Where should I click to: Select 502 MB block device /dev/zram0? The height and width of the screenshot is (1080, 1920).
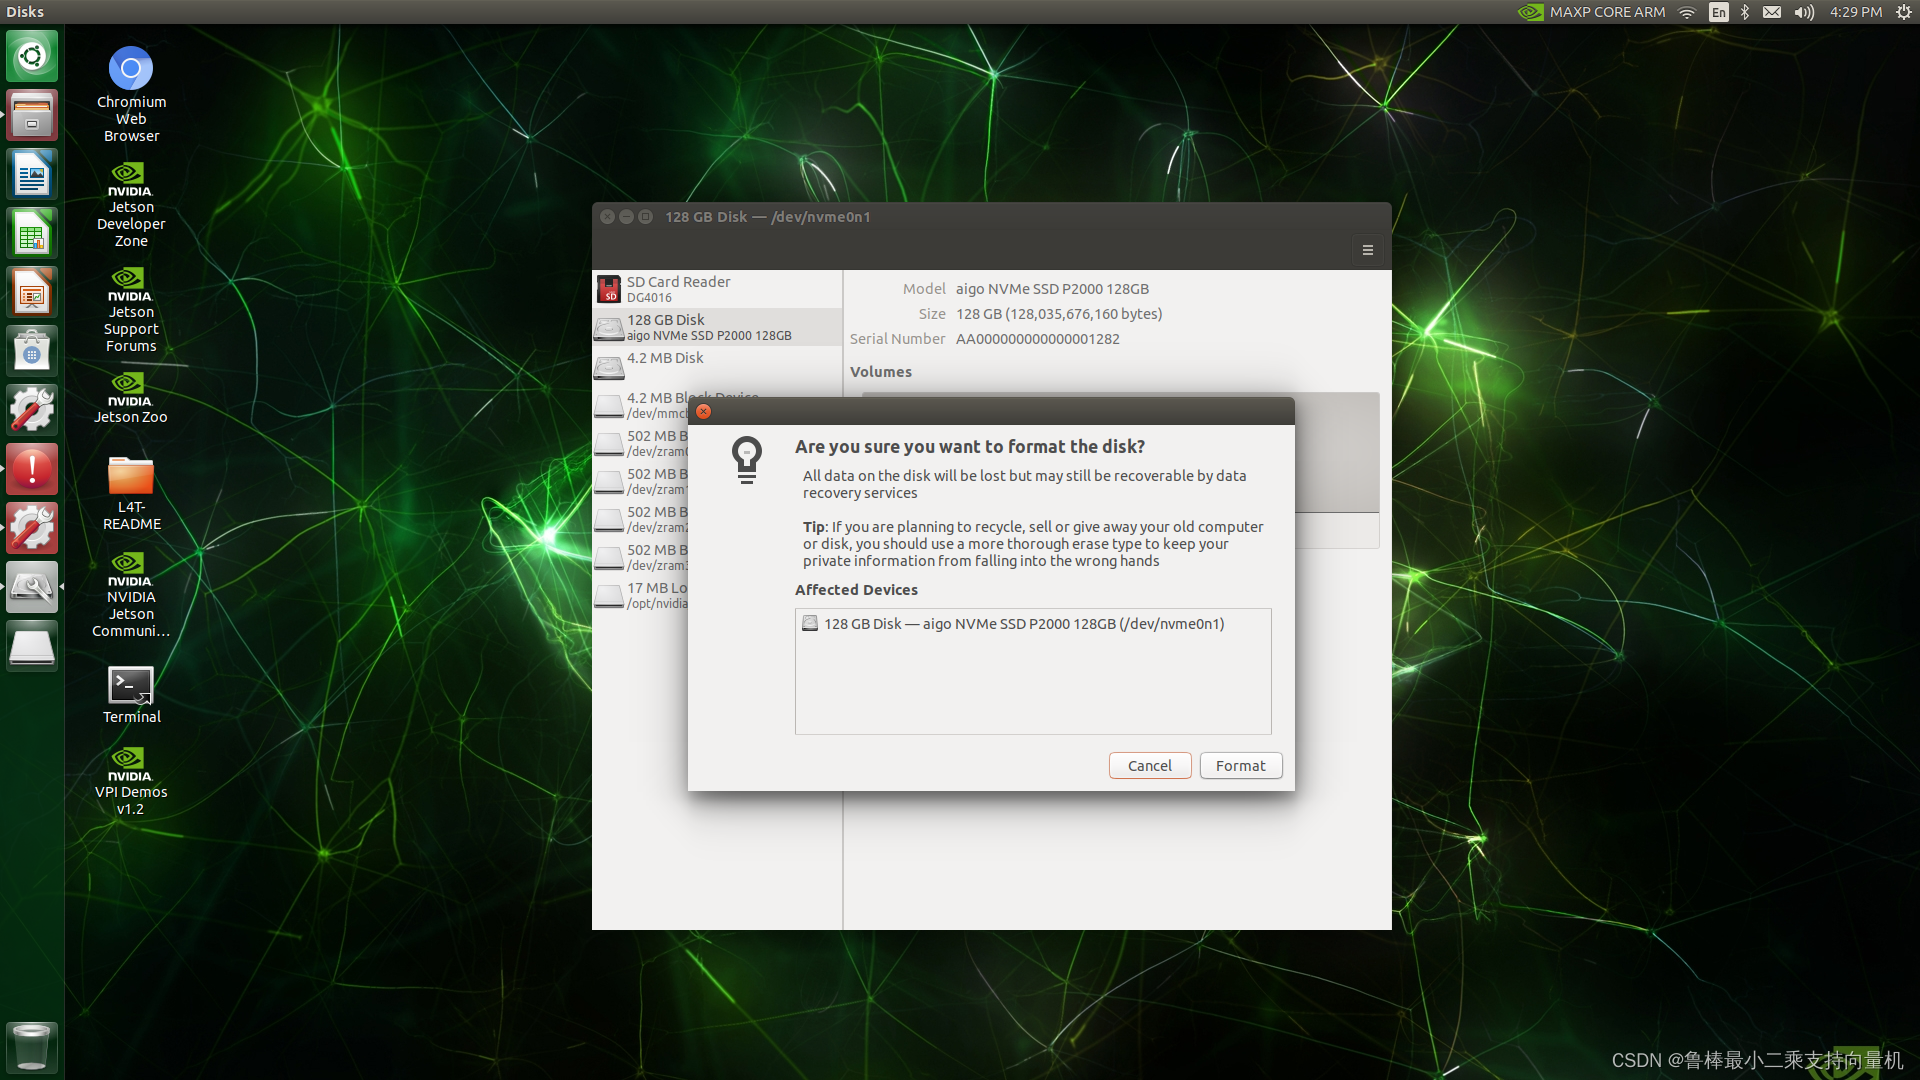coord(641,443)
